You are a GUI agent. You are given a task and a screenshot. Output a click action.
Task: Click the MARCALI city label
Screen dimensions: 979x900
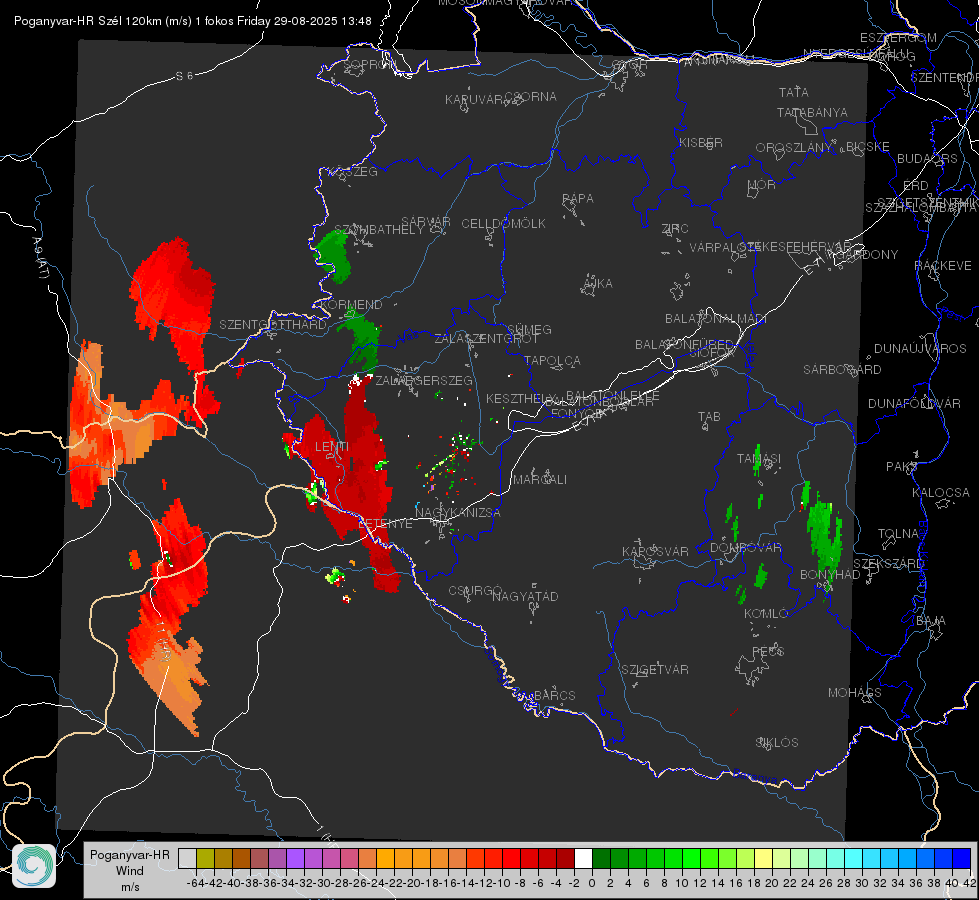click(539, 480)
